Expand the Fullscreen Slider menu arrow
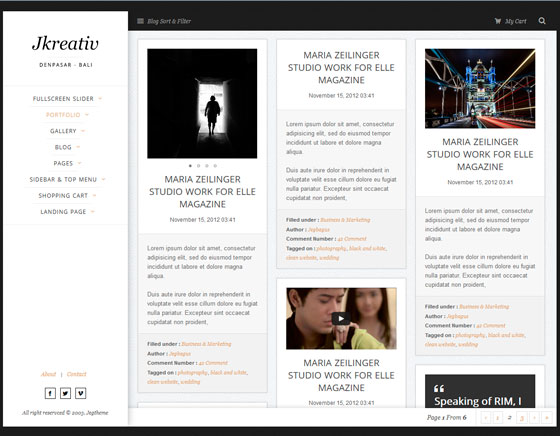Image resolution: width=560 pixels, height=436 pixels. (100, 99)
